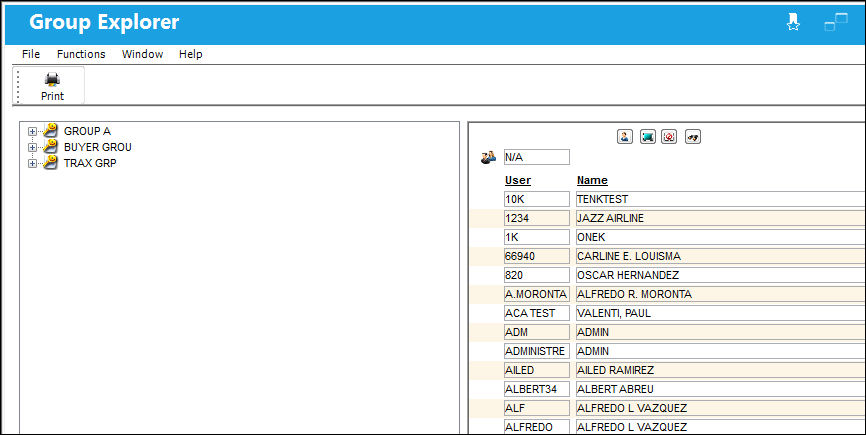866x435 pixels.
Task: Click BUYER GROU key icon
Action: [50, 147]
